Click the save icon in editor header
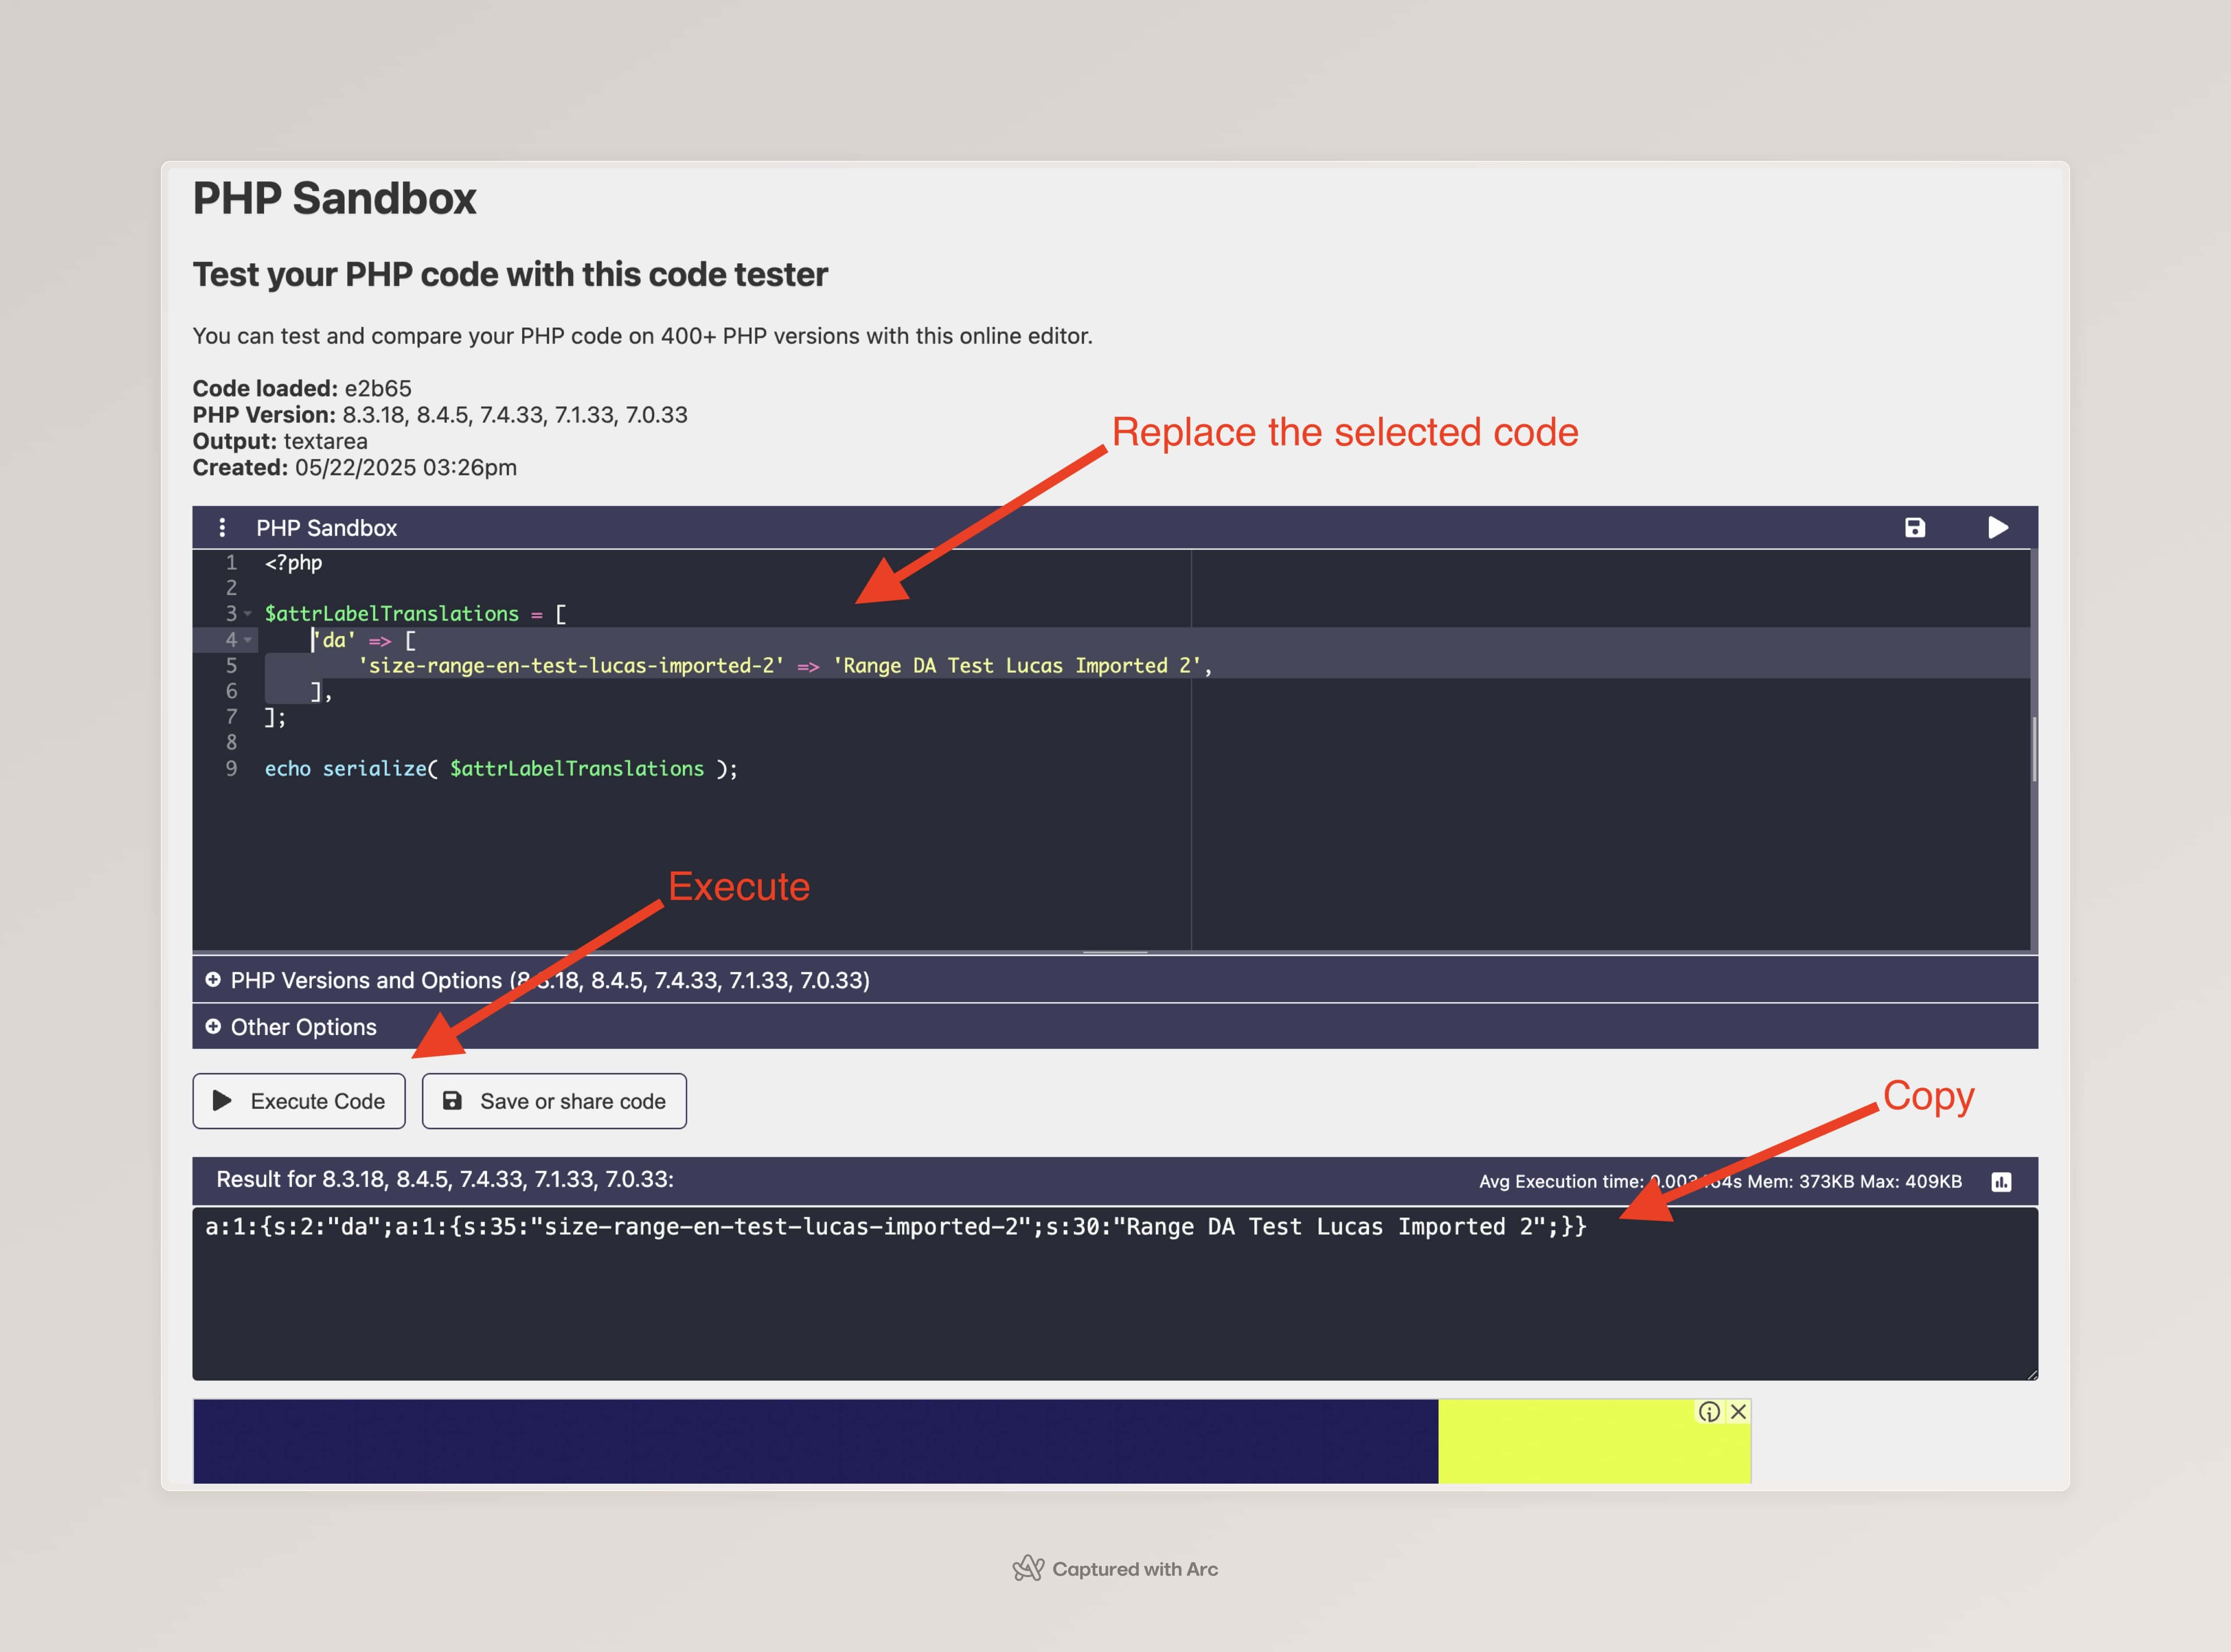This screenshot has width=2231, height=1652. (1914, 528)
